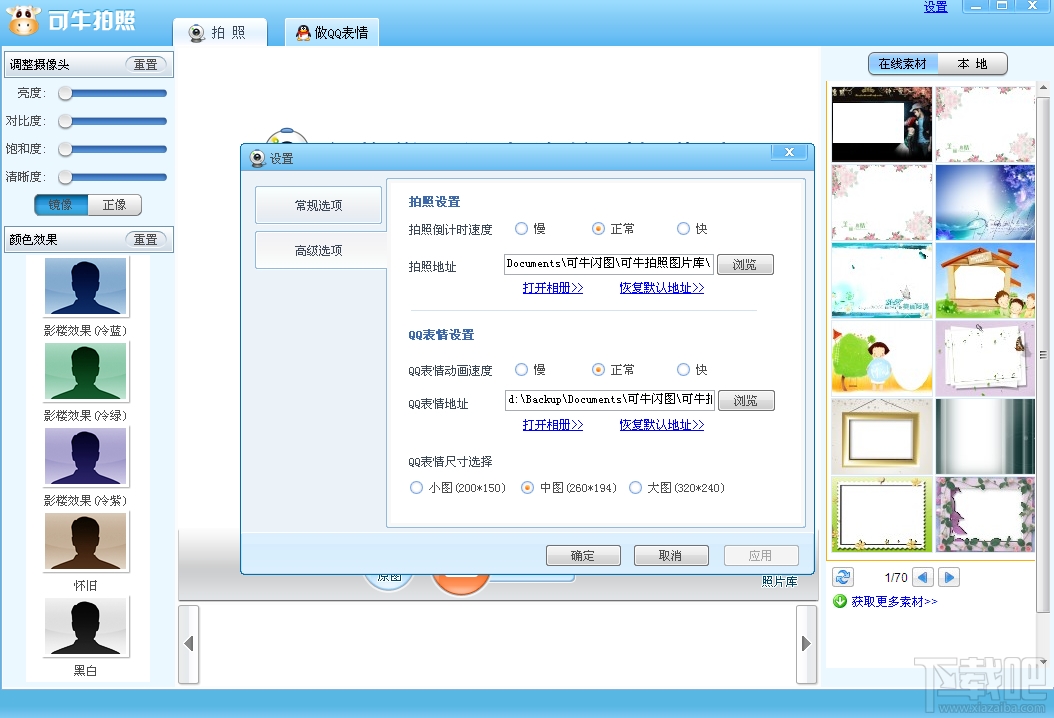
Task: Reset camera adjustments with 重置
Action: tap(145, 65)
